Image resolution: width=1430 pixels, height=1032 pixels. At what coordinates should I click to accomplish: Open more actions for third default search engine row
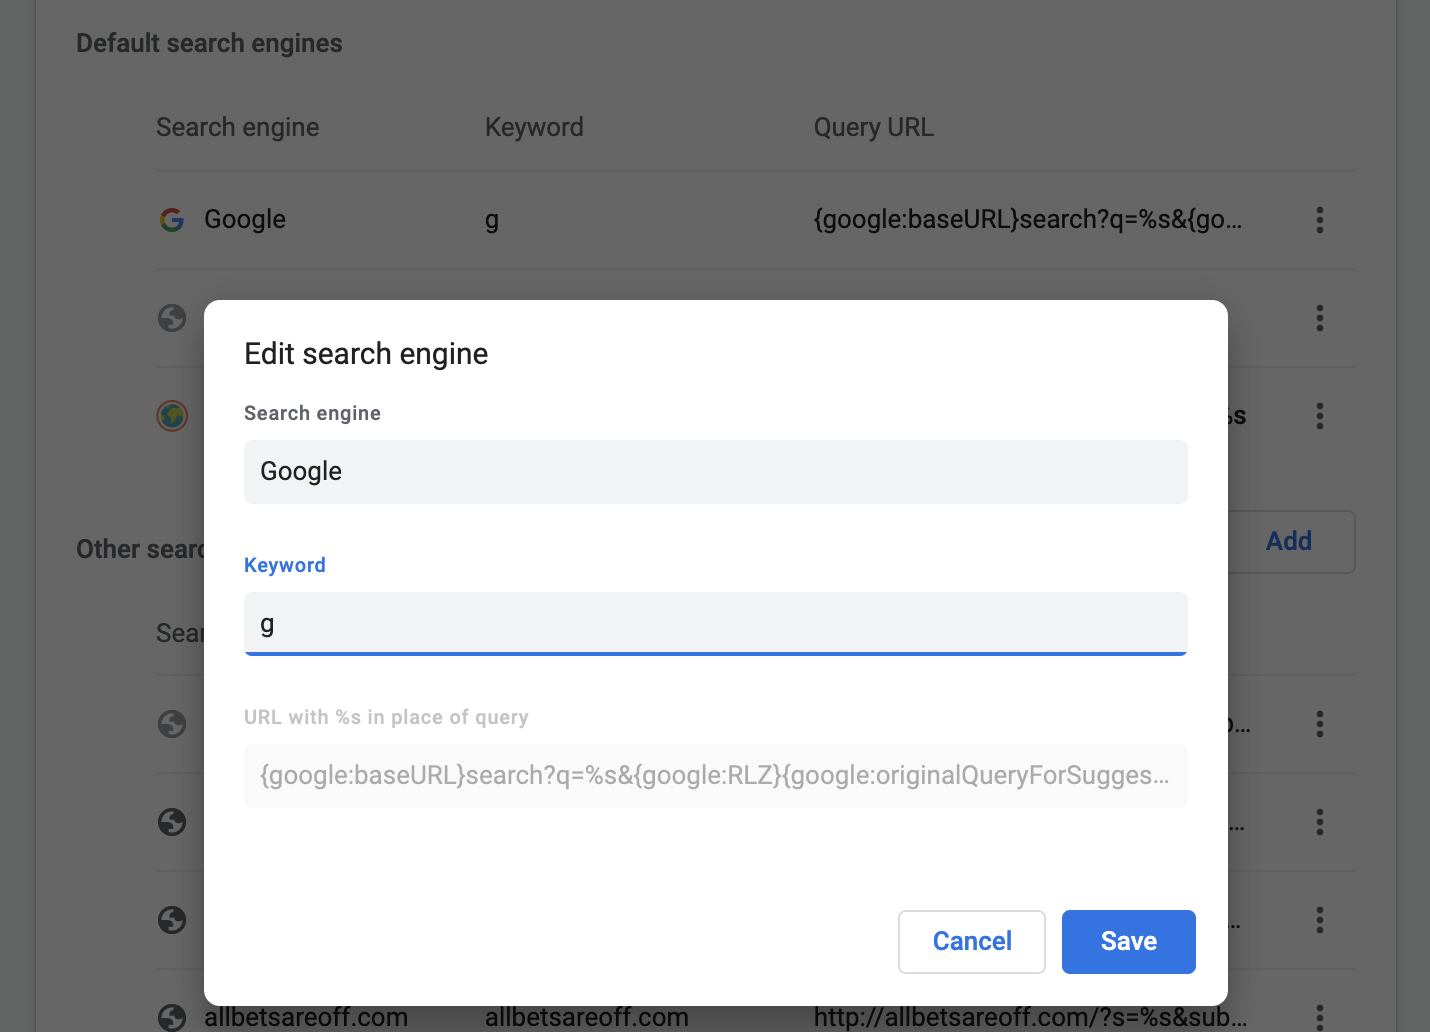coord(1320,416)
